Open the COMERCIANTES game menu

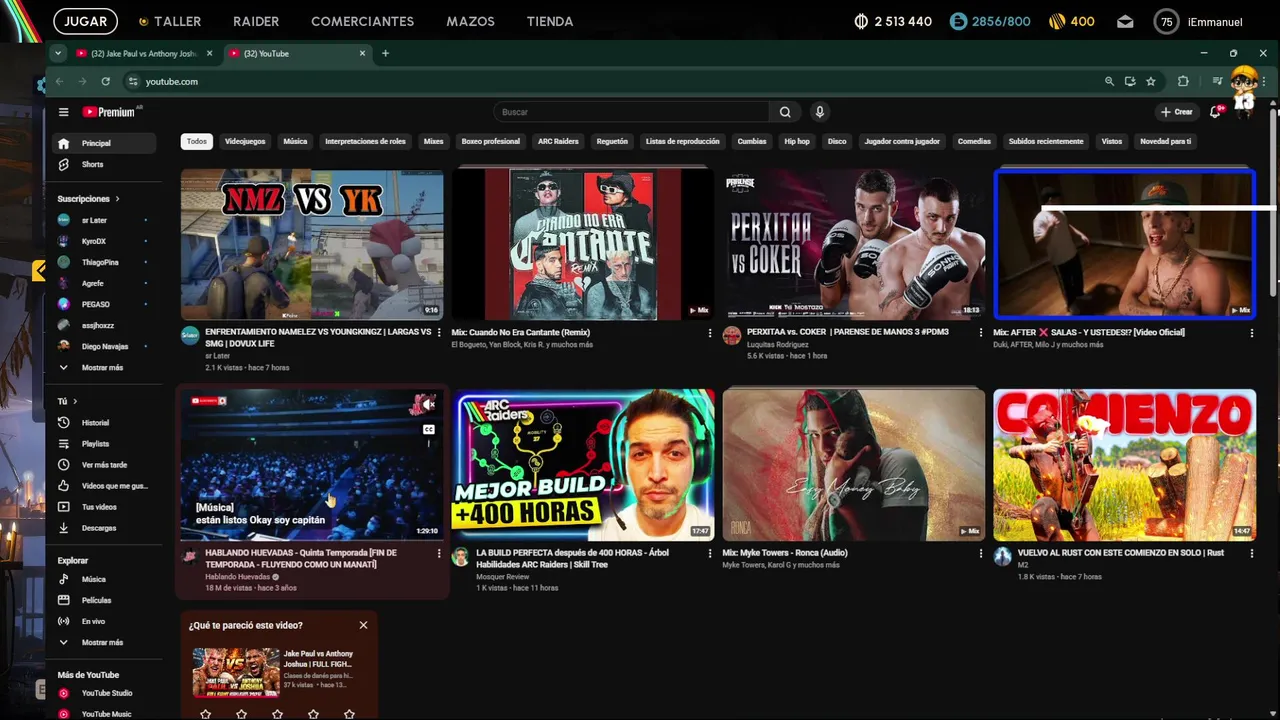362,21
